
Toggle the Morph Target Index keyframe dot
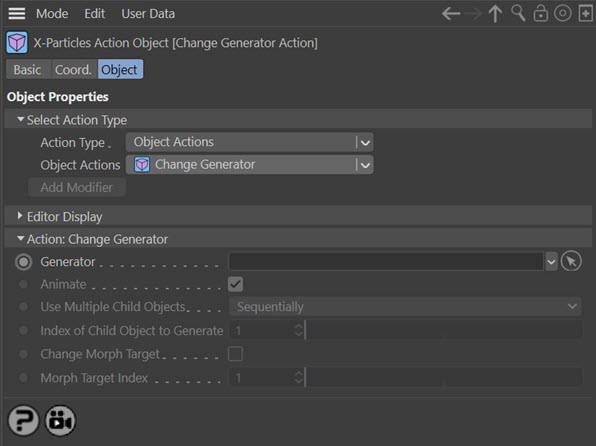point(23,378)
